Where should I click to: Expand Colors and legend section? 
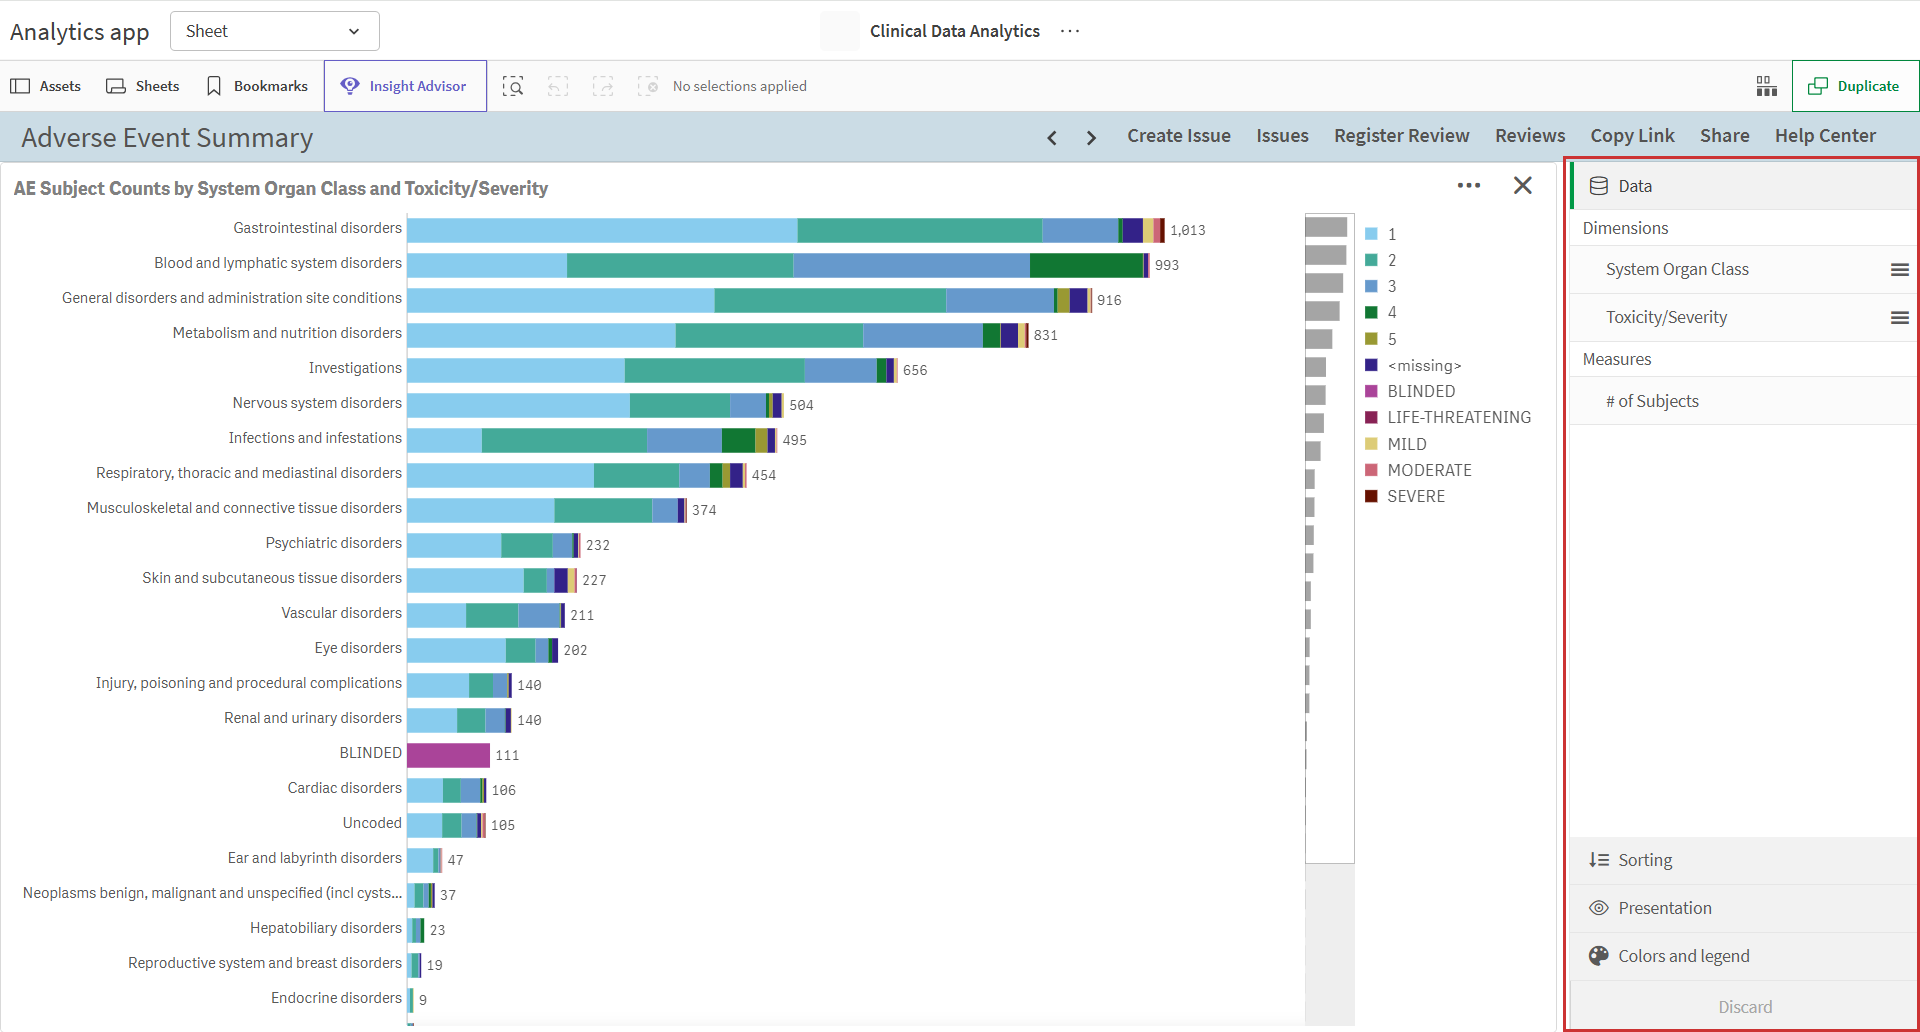coord(1742,956)
